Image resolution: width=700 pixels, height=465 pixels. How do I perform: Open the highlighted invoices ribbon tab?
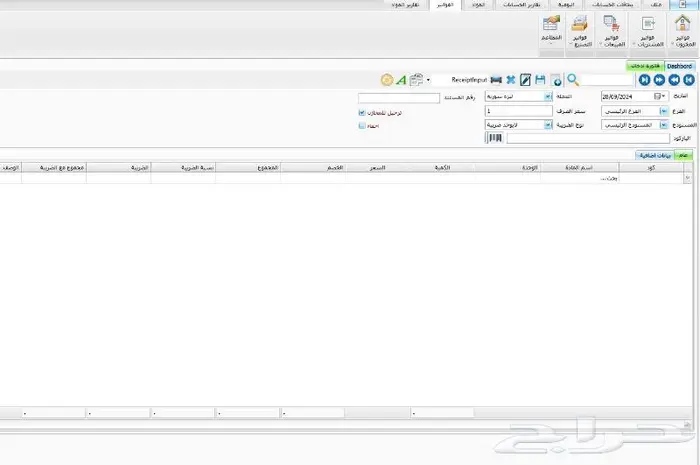tap(444, 5)
